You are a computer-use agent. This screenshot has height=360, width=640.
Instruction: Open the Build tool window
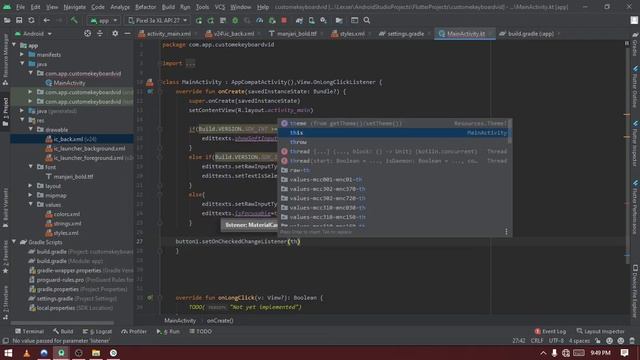point(63,331)
